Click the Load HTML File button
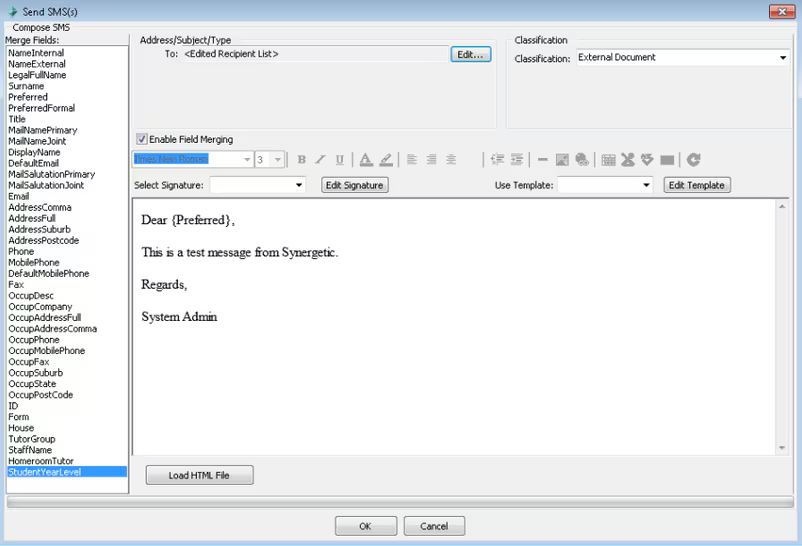This screenshot has height=546, width=802. pyautogui.click(x=199, y=475)
